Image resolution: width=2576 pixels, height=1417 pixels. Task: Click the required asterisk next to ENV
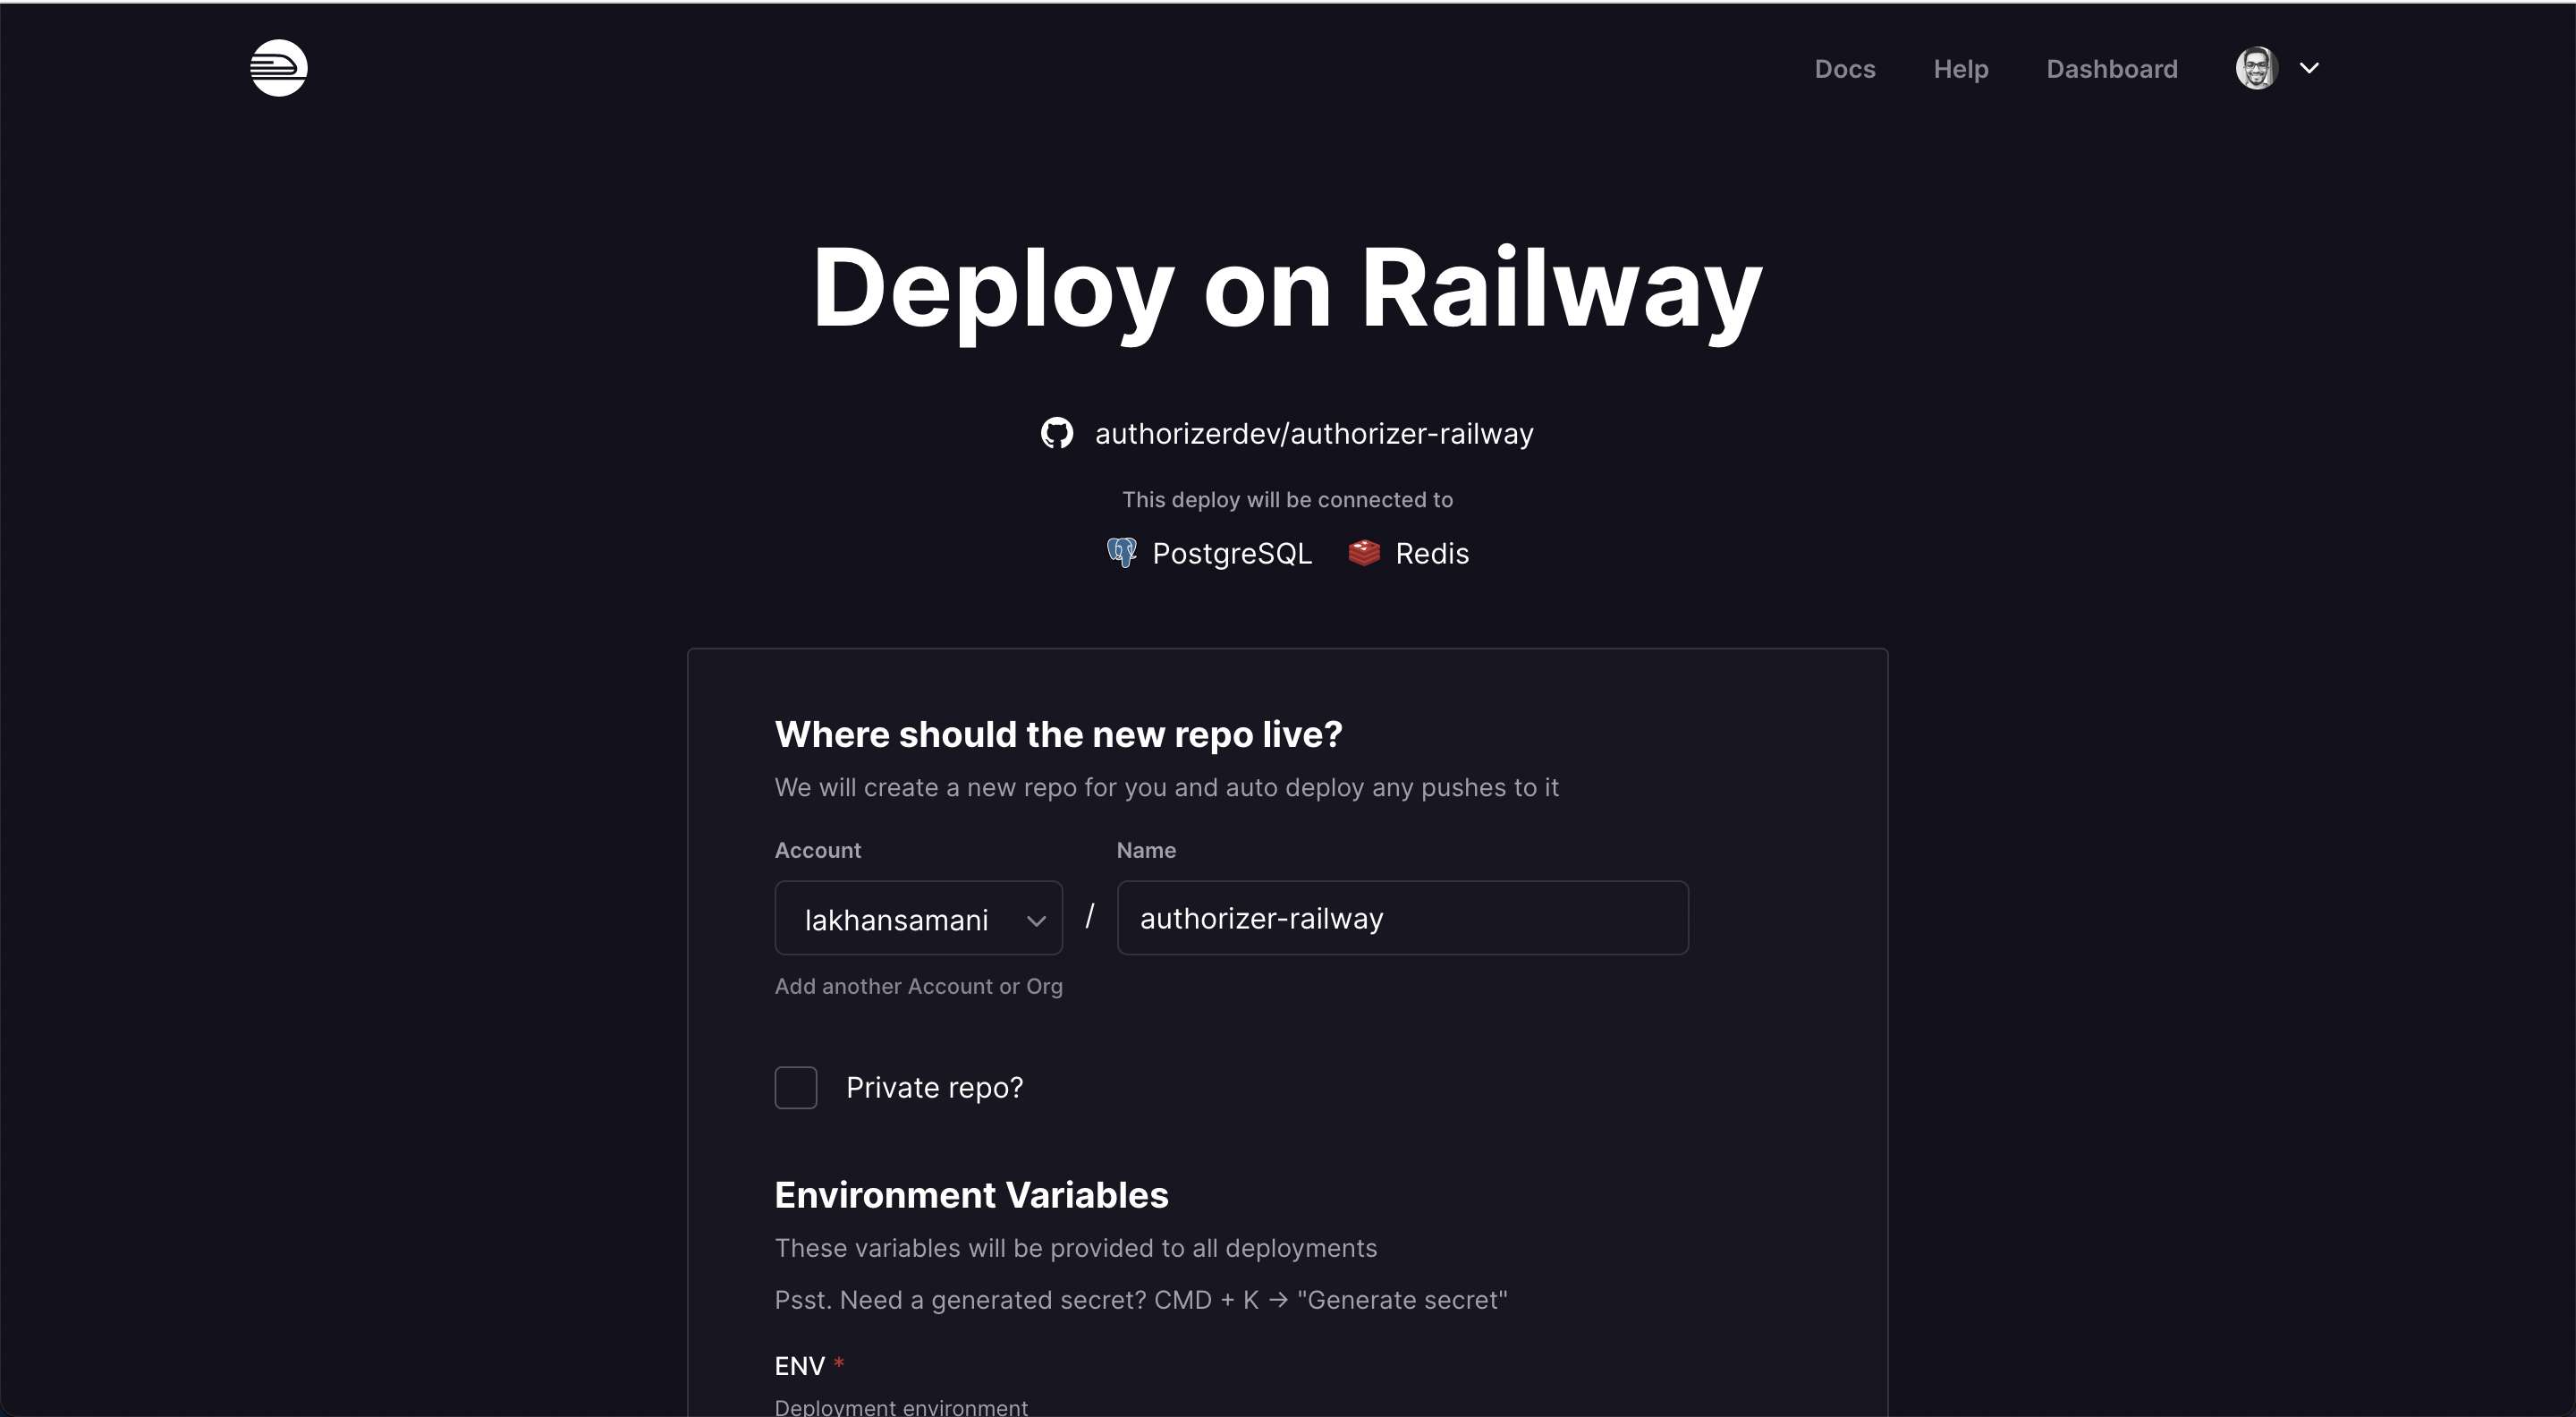pyautogui.click(x=838, y=1363)
